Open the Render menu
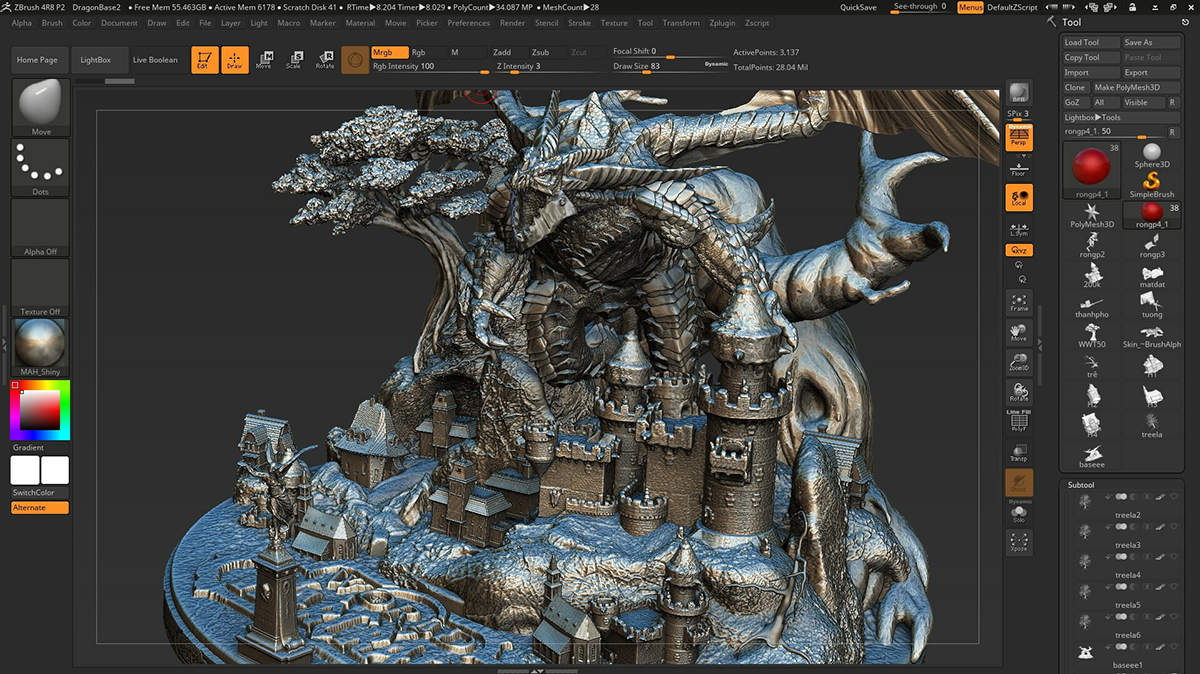1200x674 pixels. coord(512,22)
